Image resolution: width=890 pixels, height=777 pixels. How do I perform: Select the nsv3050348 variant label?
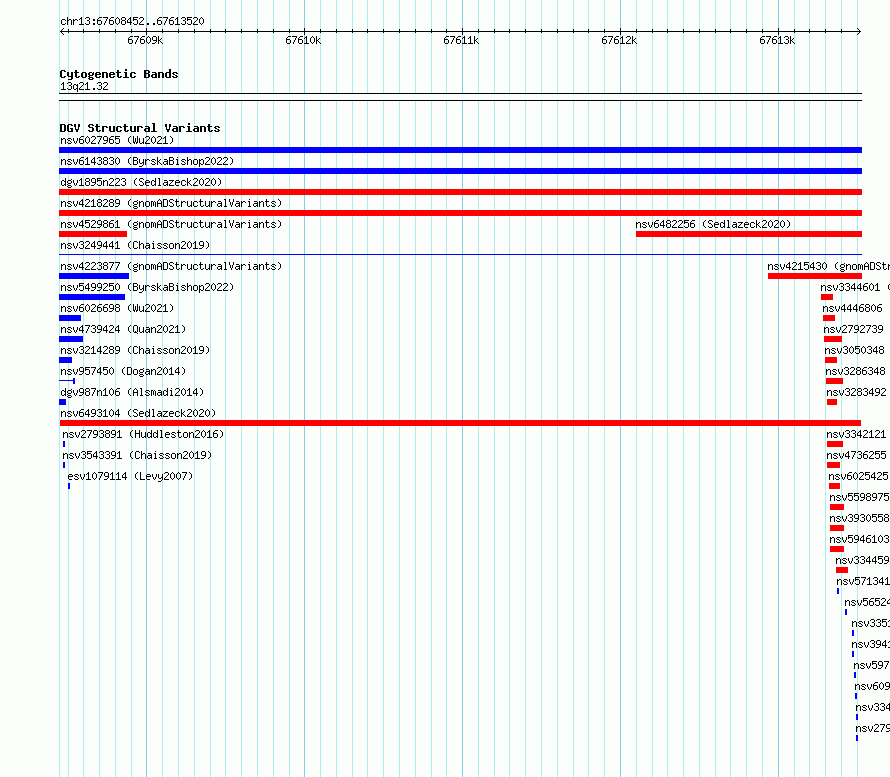[854, 350]
